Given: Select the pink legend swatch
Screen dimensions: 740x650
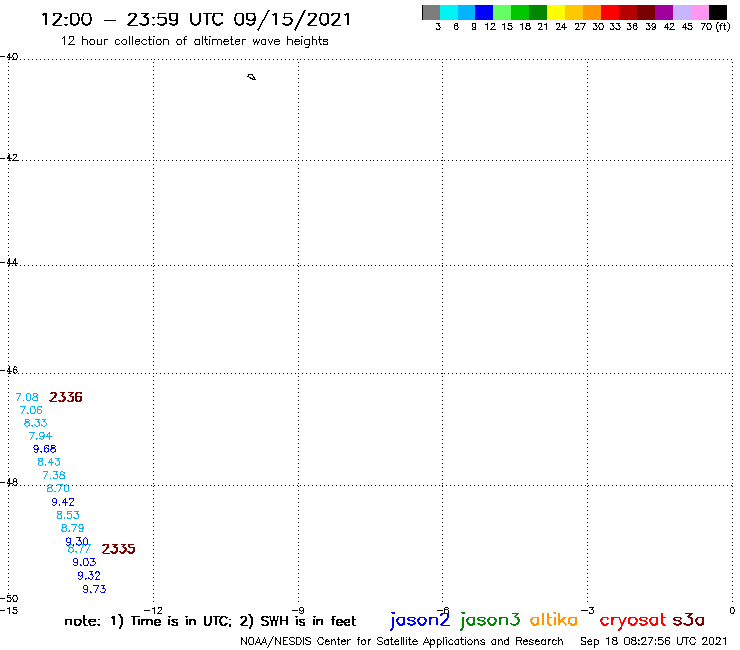Looking at the screenshot, I should click(699, 12).
